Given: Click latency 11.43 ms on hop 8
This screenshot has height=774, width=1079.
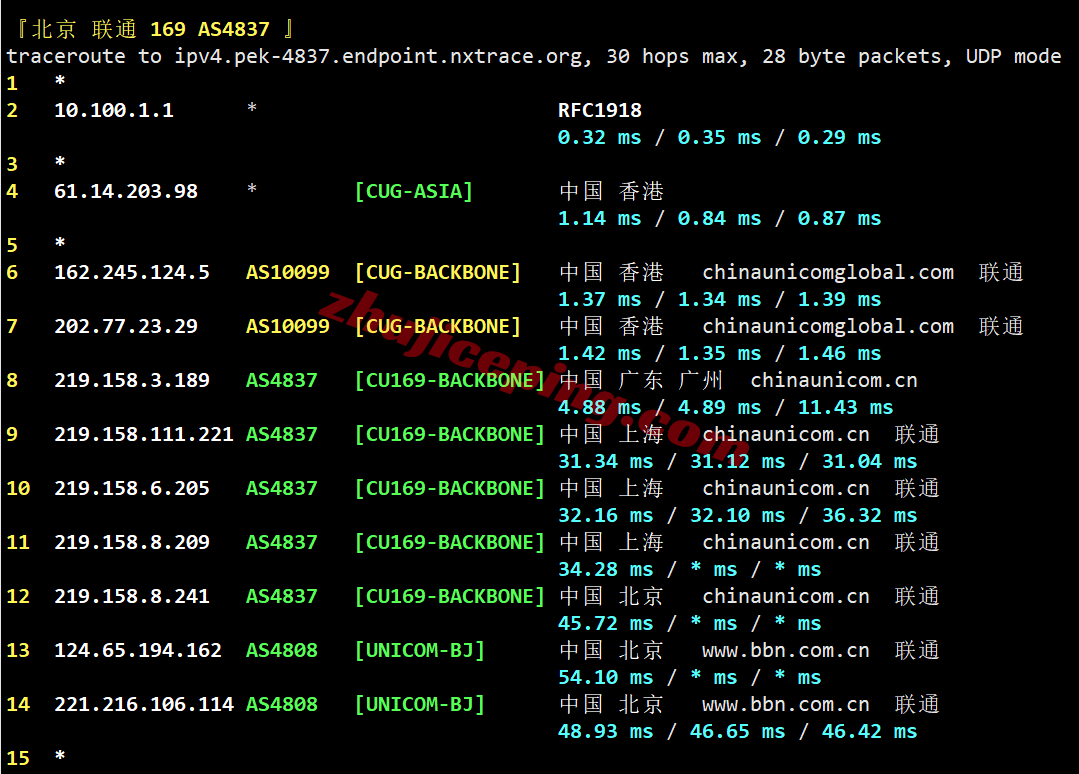Looking at the screenshot, I should point(846,407).
